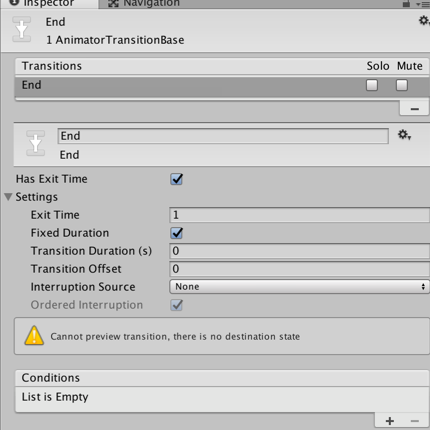Click the Navigation tab icon
The image size is (431, 430).
point(113,3)
